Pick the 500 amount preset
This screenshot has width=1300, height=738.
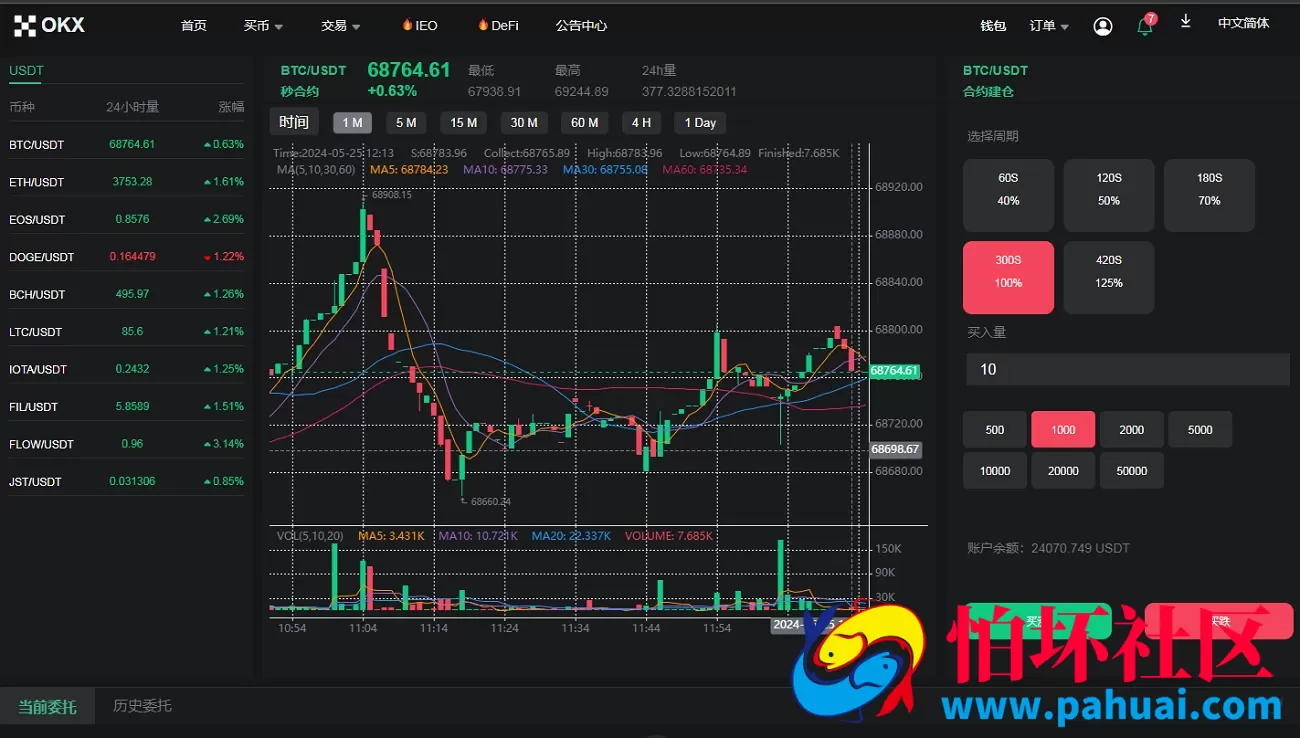point(995,429)
